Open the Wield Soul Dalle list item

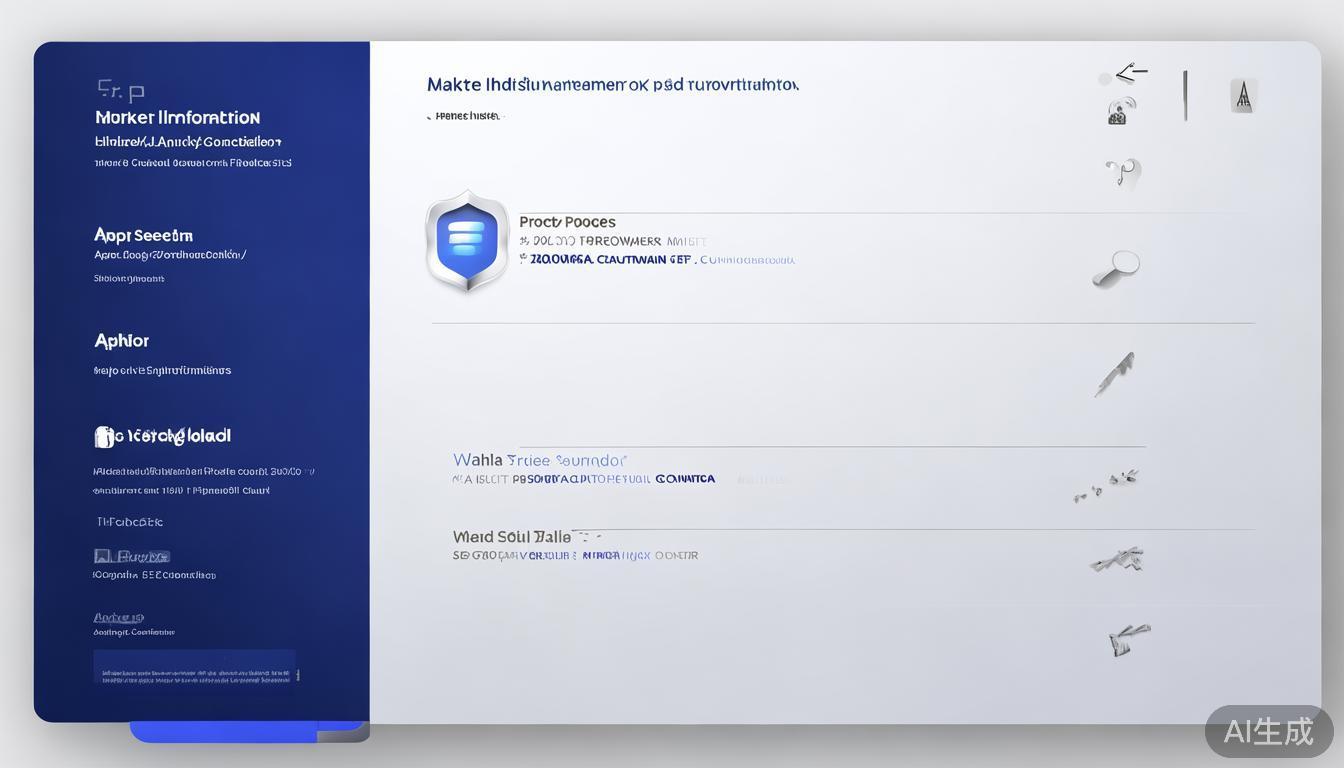pos(512,537)
